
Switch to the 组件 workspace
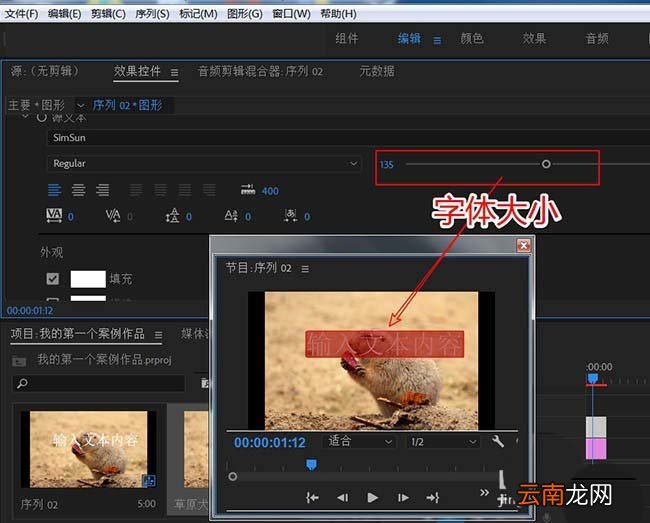pos(347,39)
